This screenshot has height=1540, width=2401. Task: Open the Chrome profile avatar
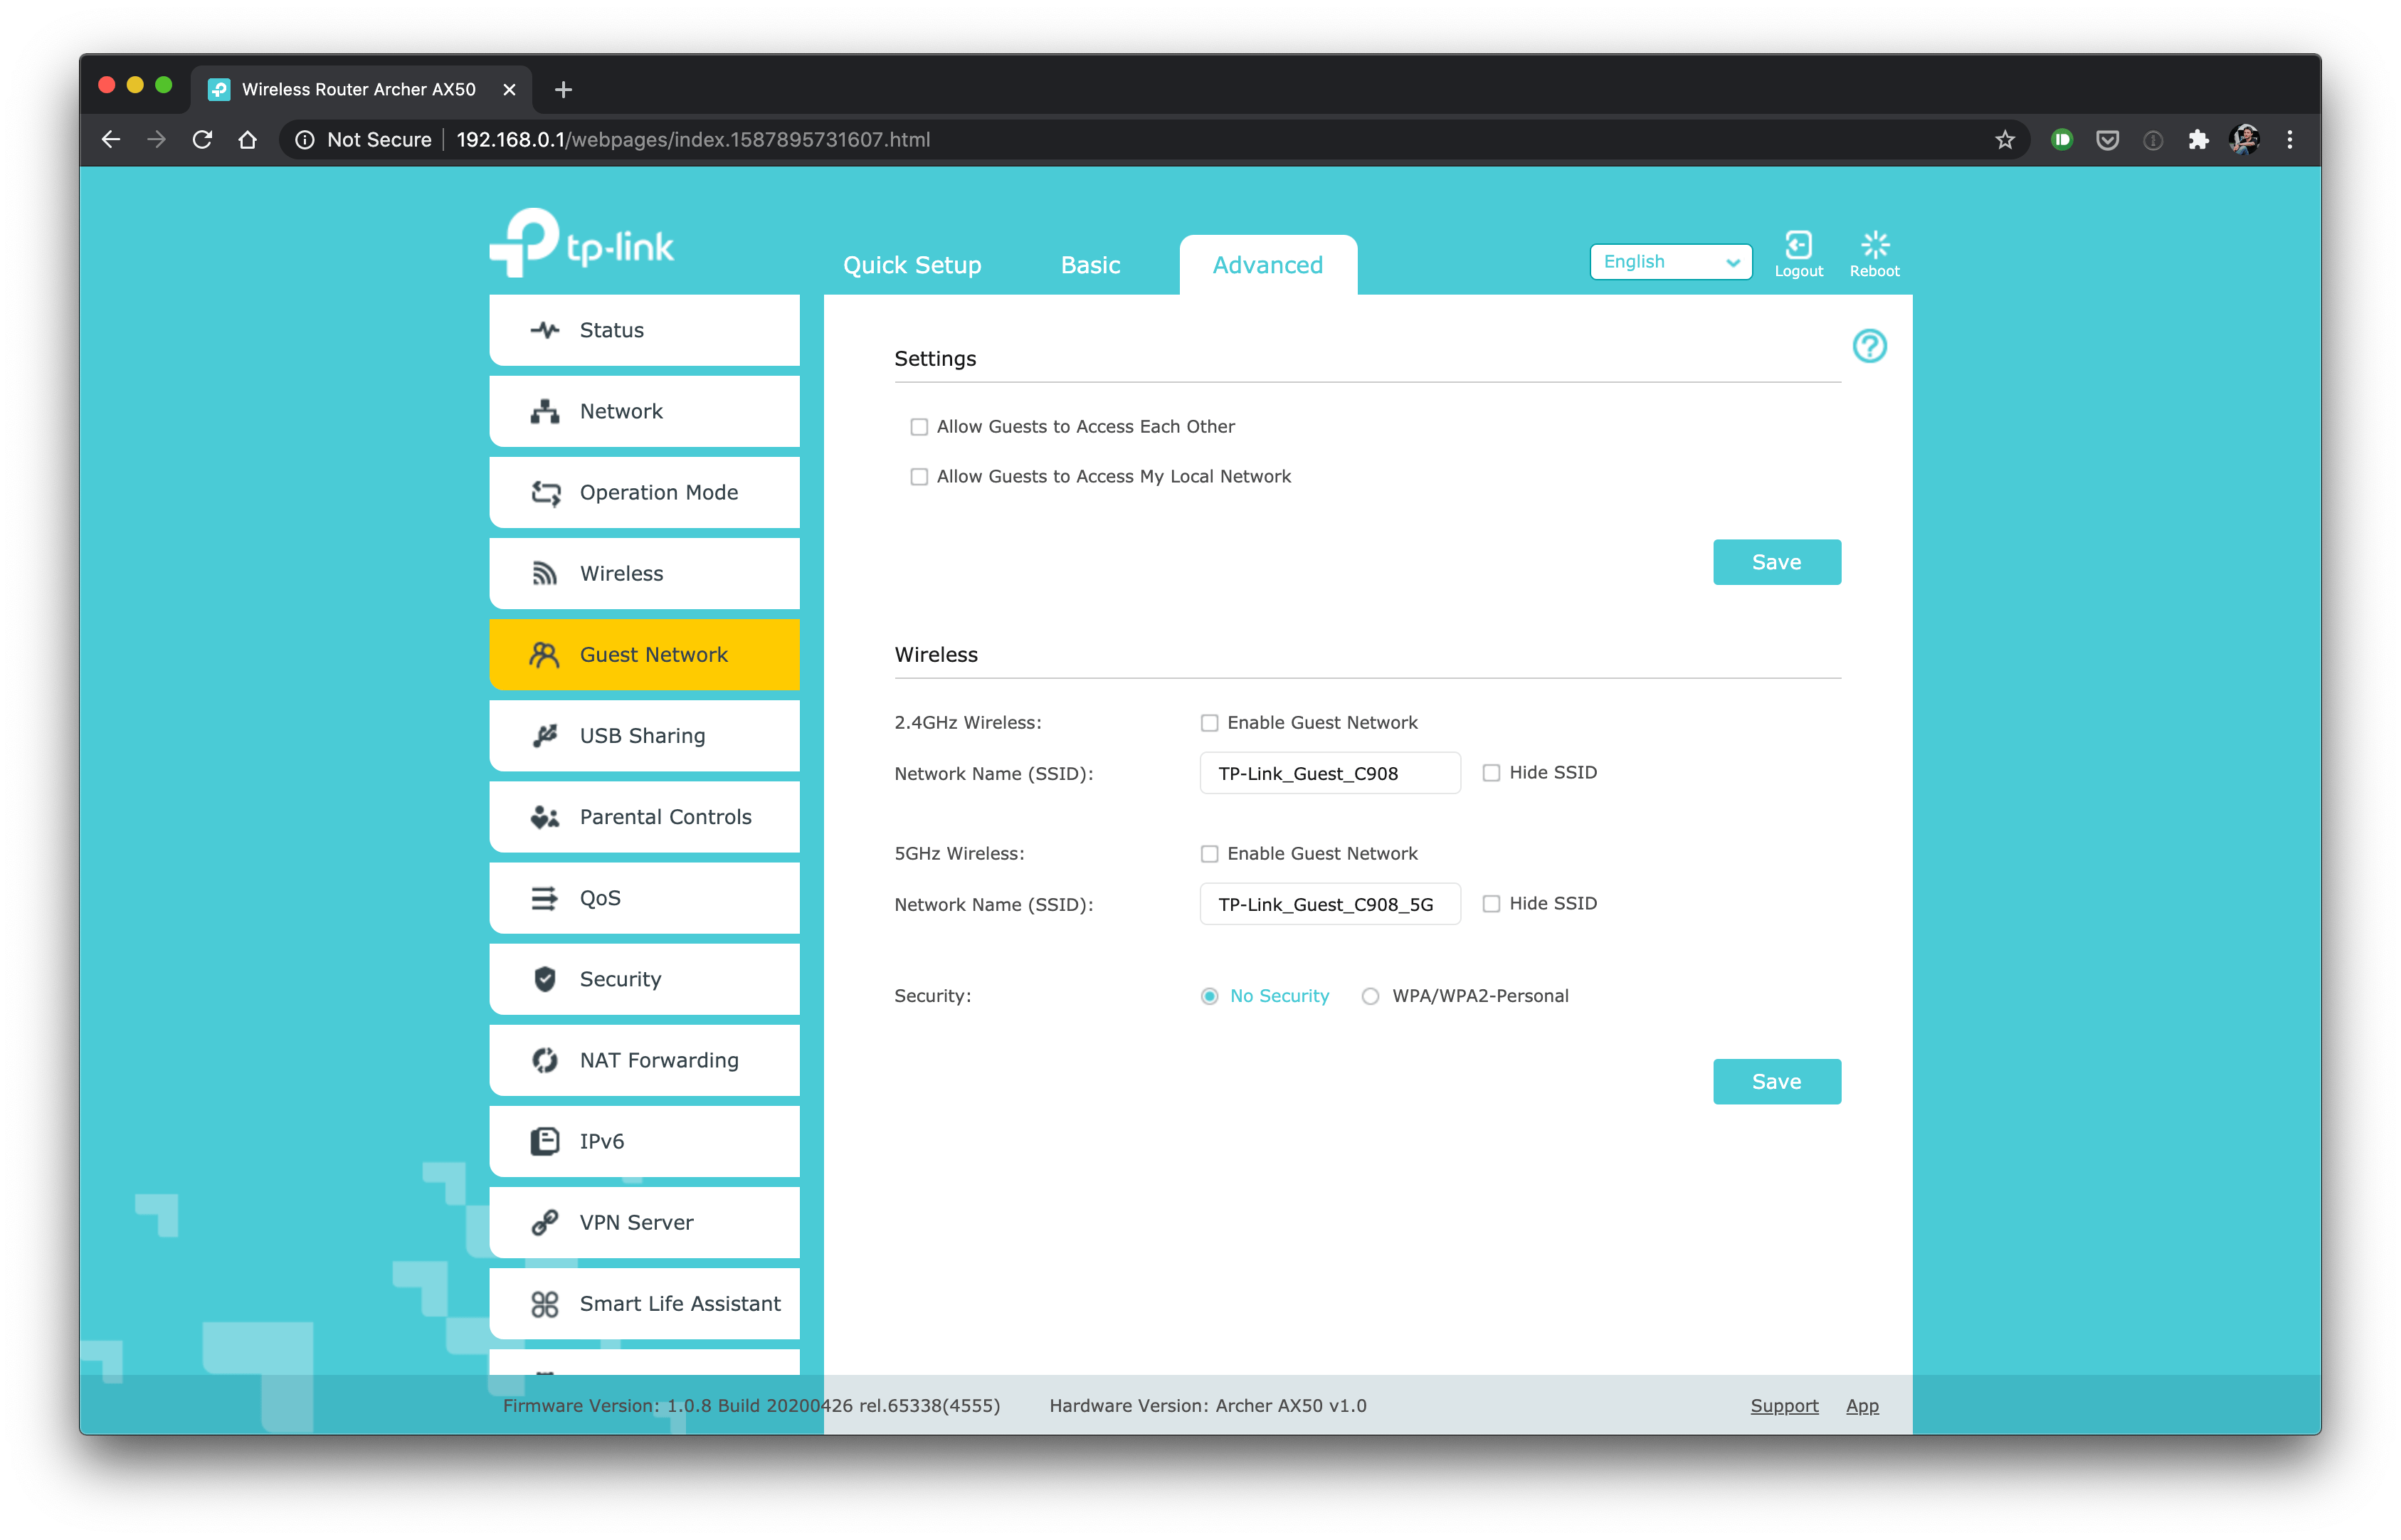(x=2244, y=140)
